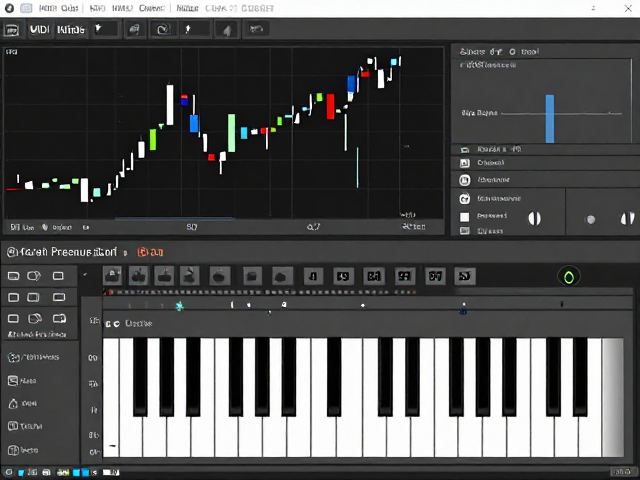Click the middle-row left square in the left grid
The image size is (640, 480).
(x=13, y=298)
